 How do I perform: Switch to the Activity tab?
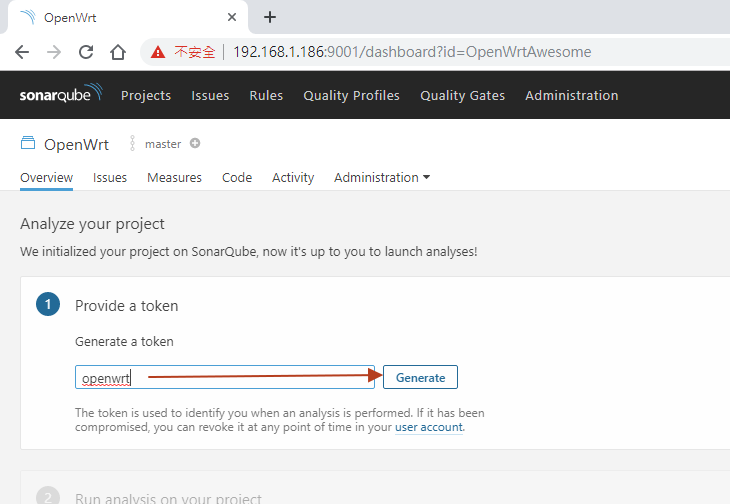(x=293, y=178)
